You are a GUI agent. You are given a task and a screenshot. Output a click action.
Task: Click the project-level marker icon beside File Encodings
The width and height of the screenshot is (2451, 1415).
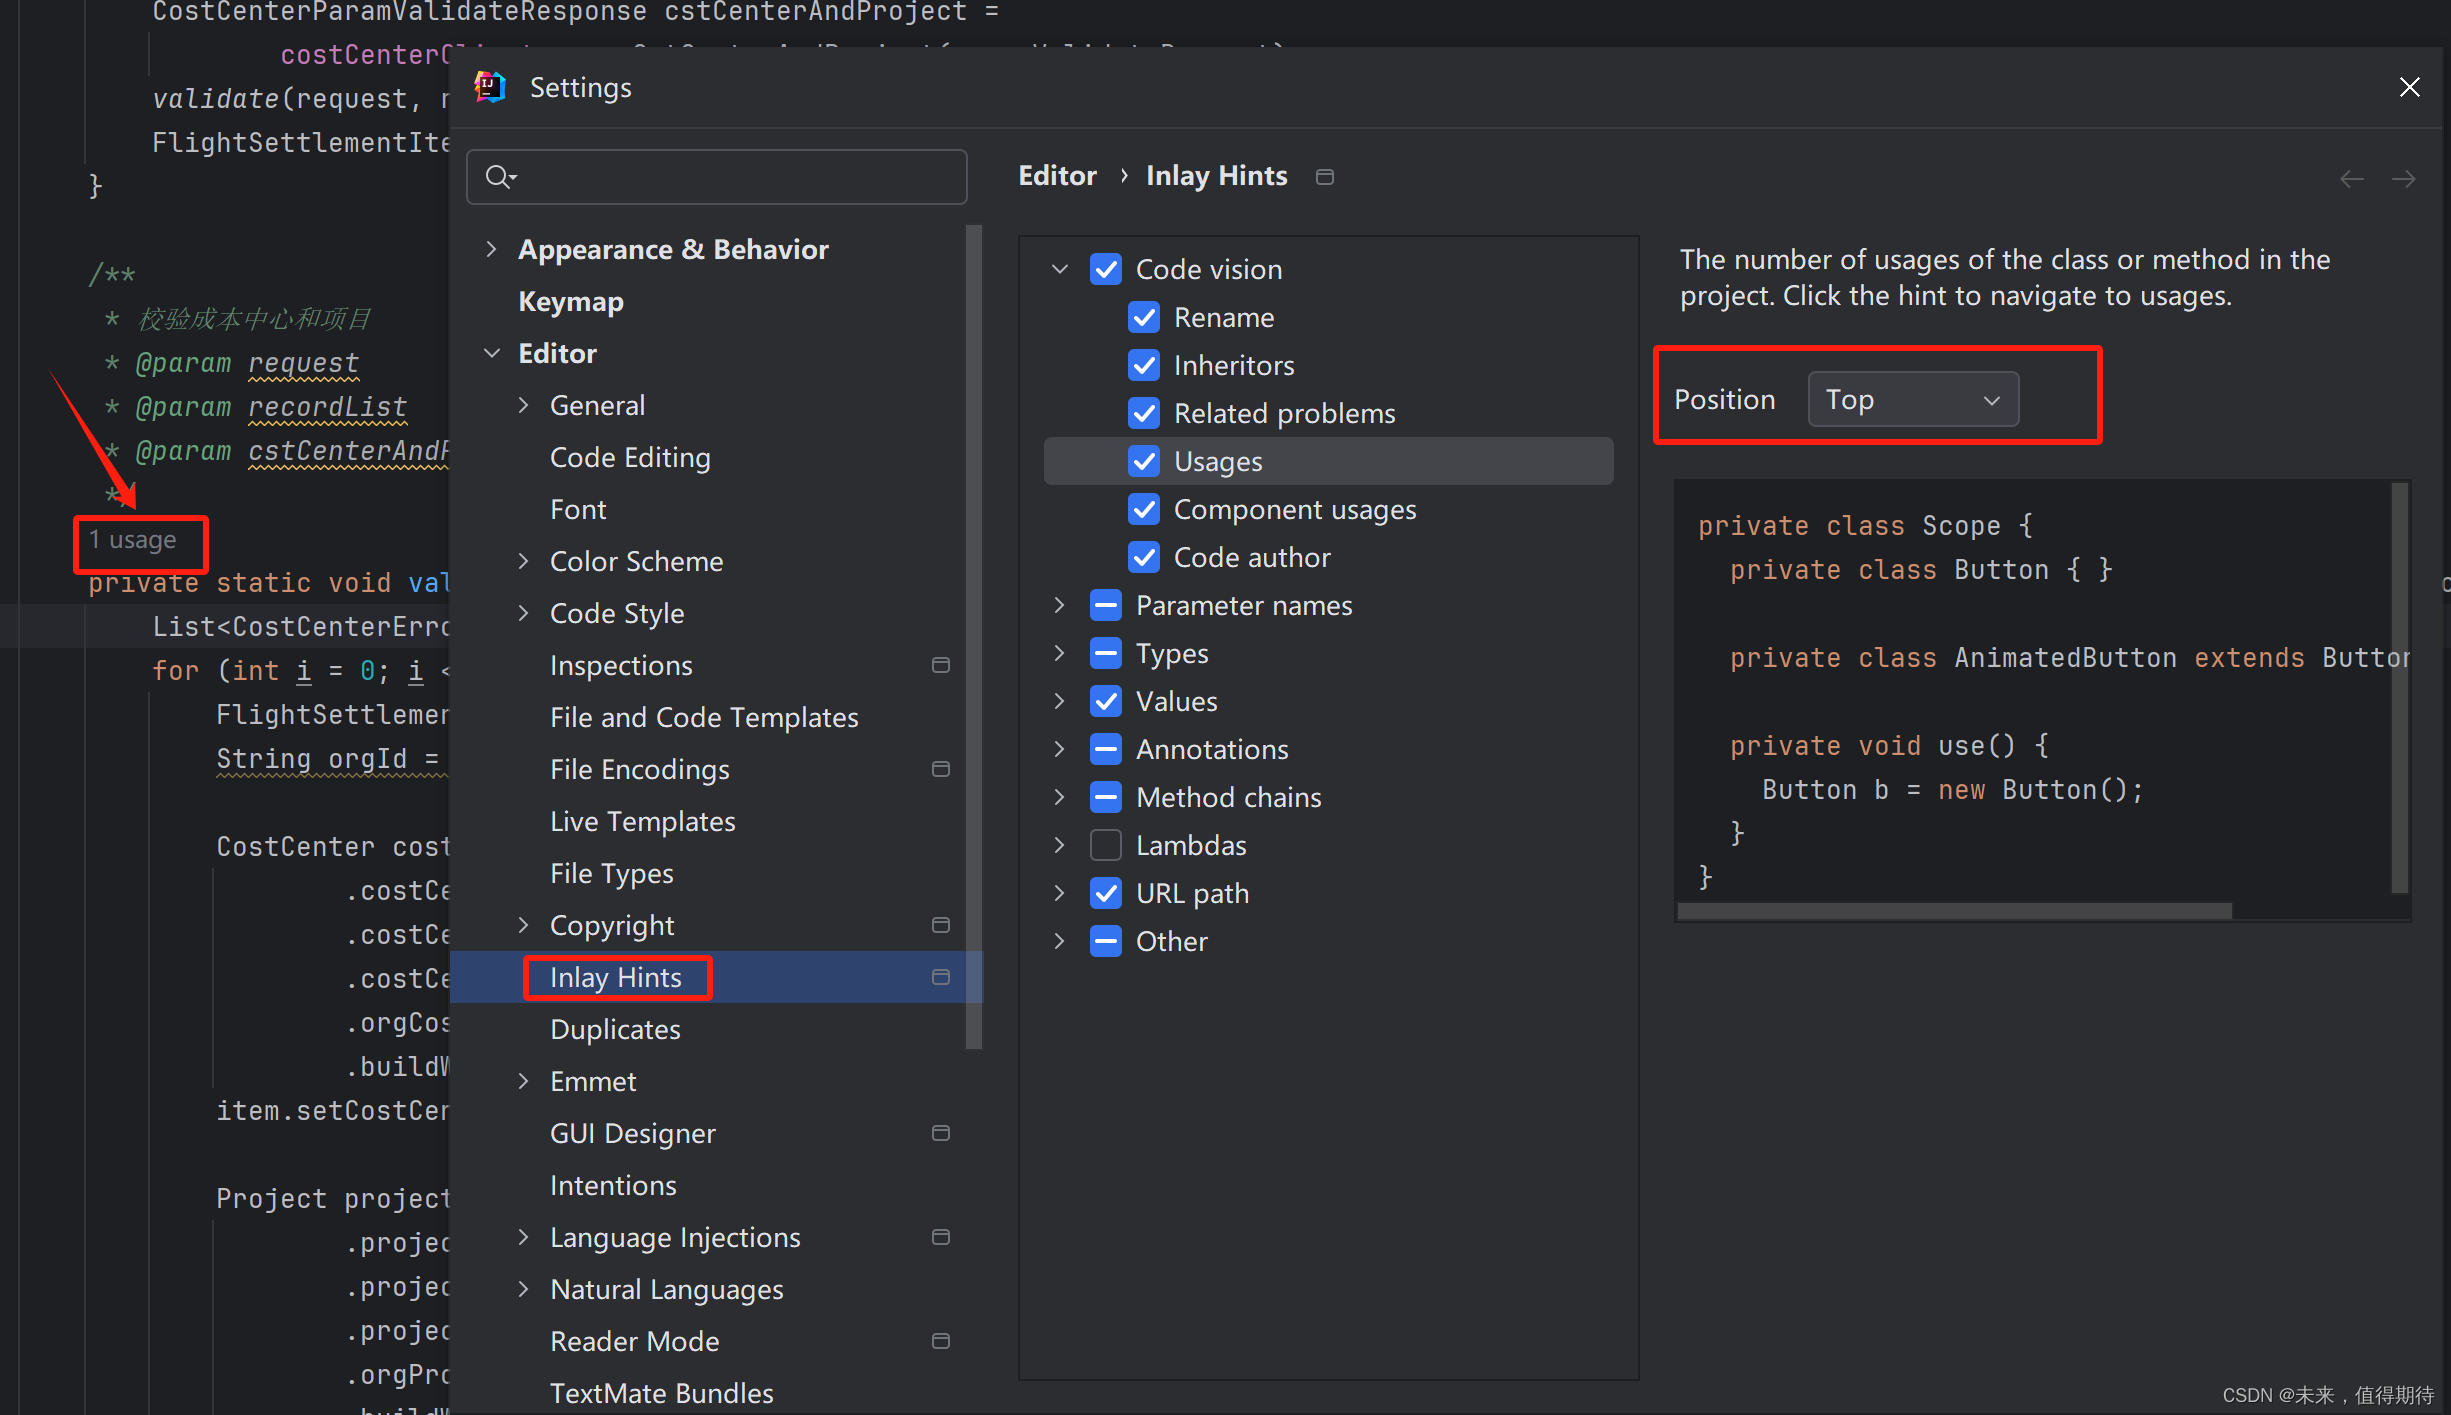[x=940, y=769]
